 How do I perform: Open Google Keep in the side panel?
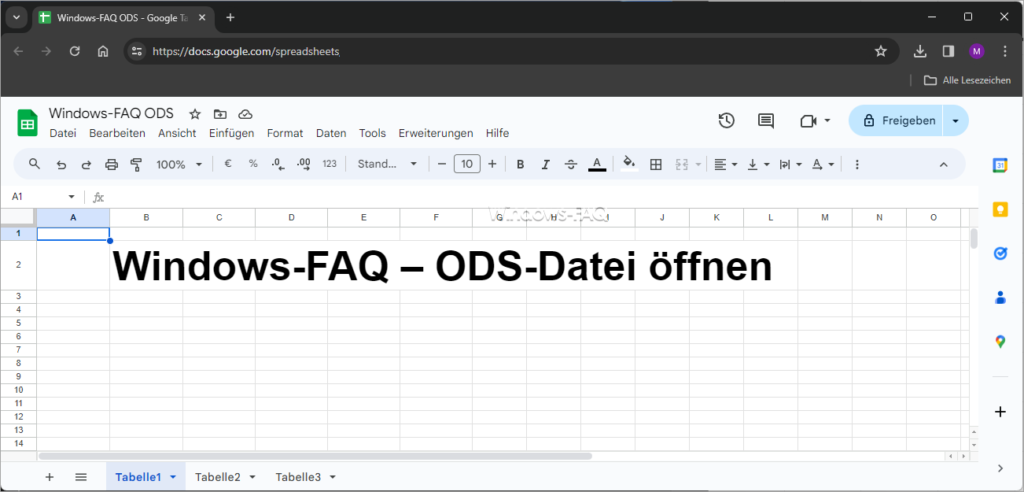pyautogui.click(x=1000, y=209)
